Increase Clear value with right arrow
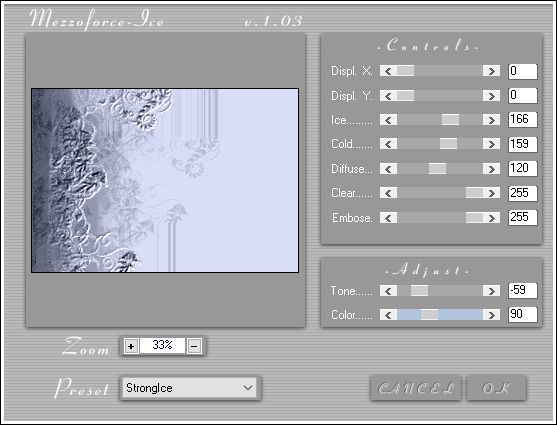The image size is (557, 425). coord(491,193)
